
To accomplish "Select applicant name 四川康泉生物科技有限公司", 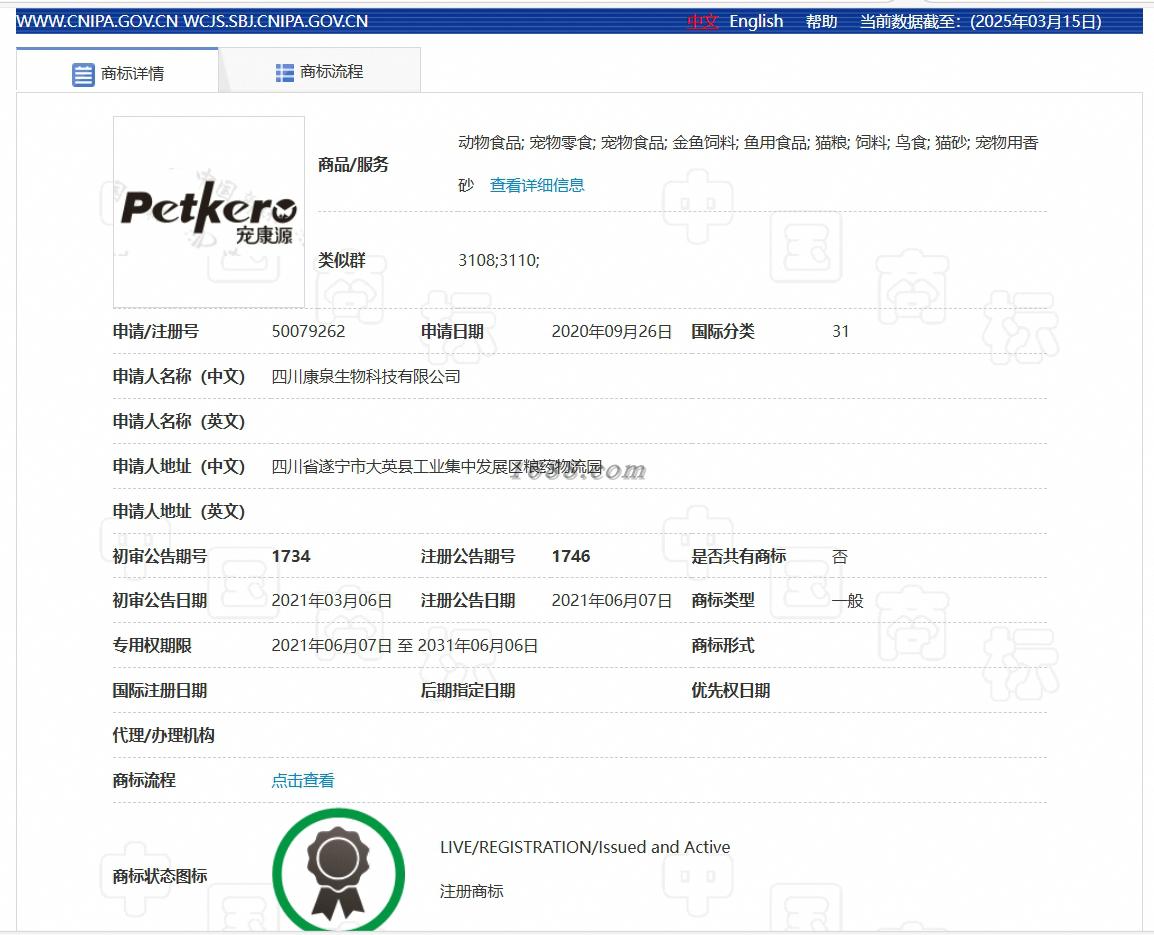I will (x=366, y=377).
